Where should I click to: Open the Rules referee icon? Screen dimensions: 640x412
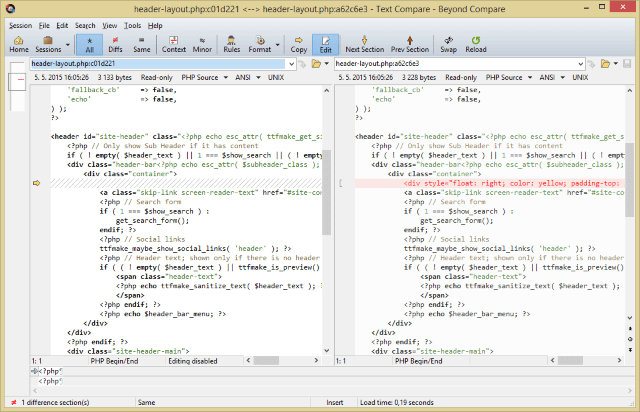click(x=231, y=43)
